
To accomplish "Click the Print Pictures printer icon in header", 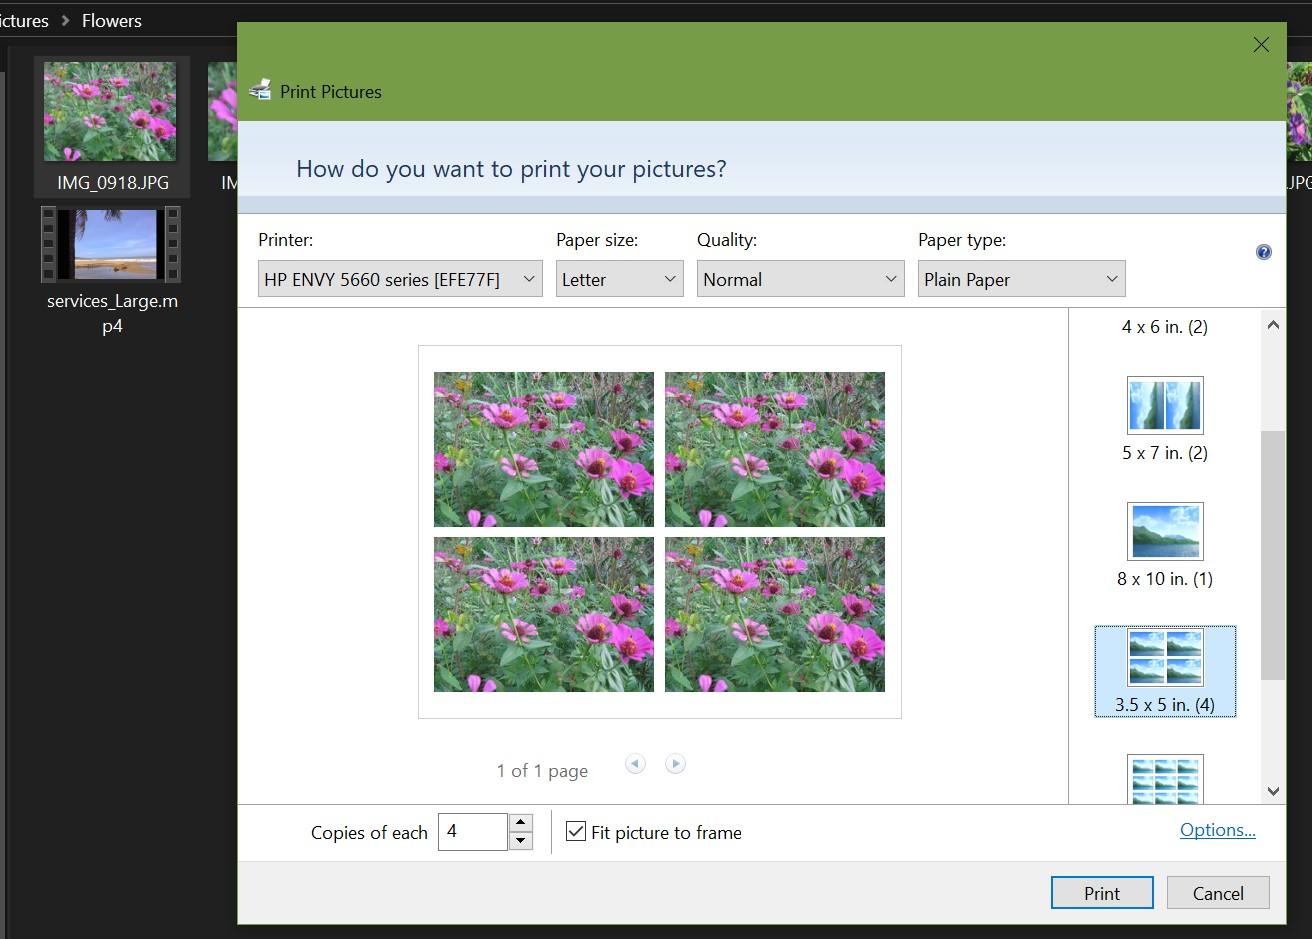I will coord(259,88).
